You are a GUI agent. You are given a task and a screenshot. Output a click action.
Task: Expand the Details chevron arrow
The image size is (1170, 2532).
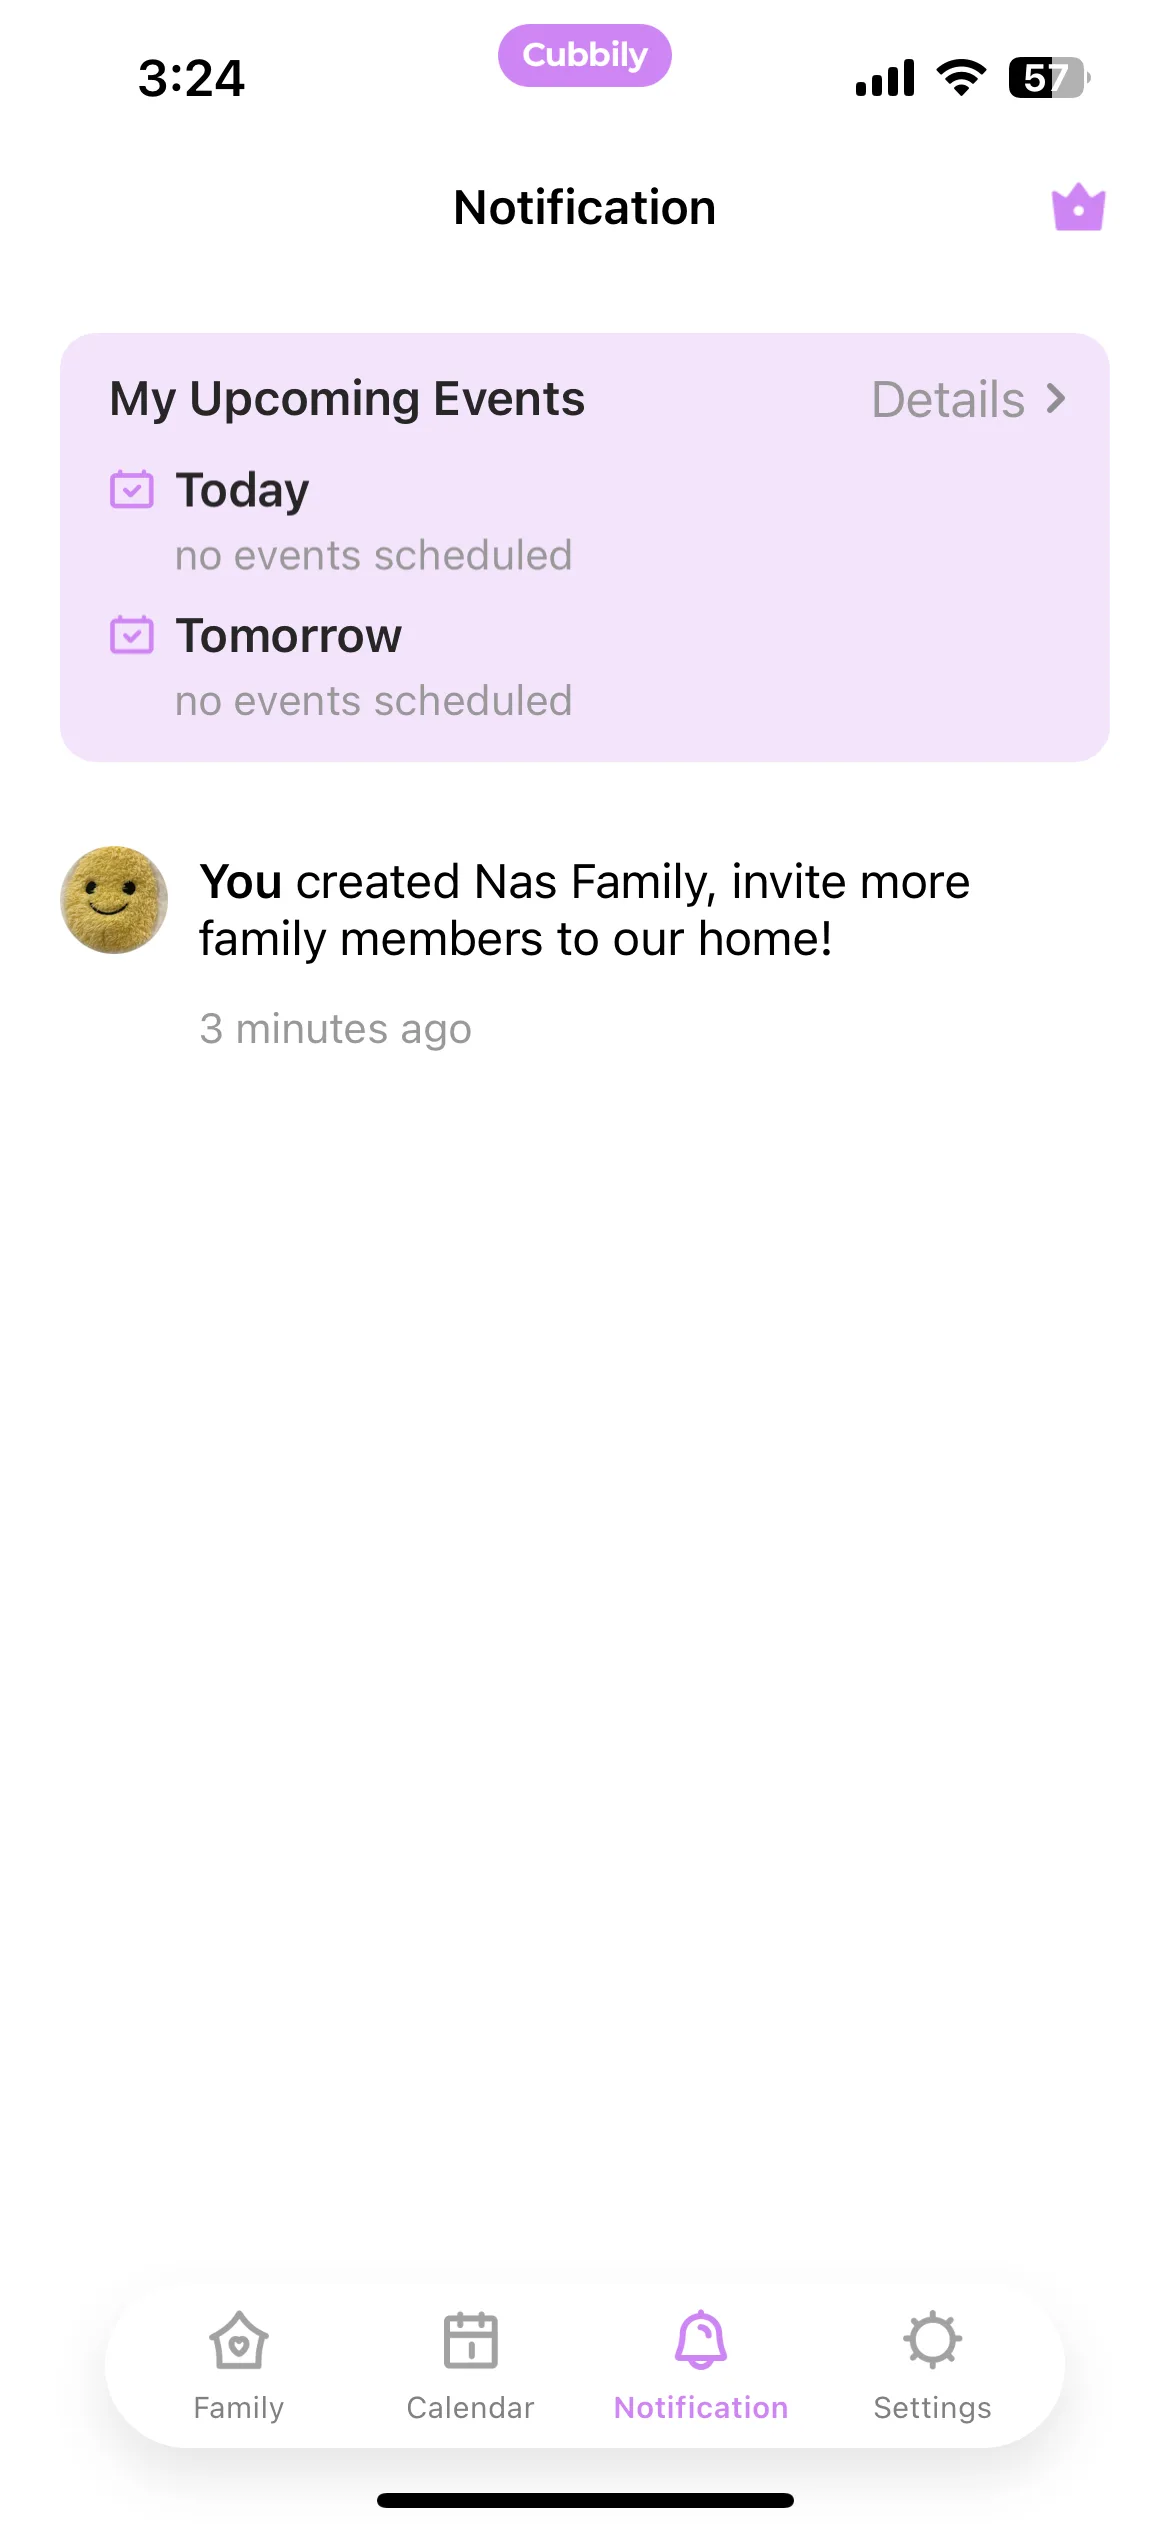(x=1056, y=398)
